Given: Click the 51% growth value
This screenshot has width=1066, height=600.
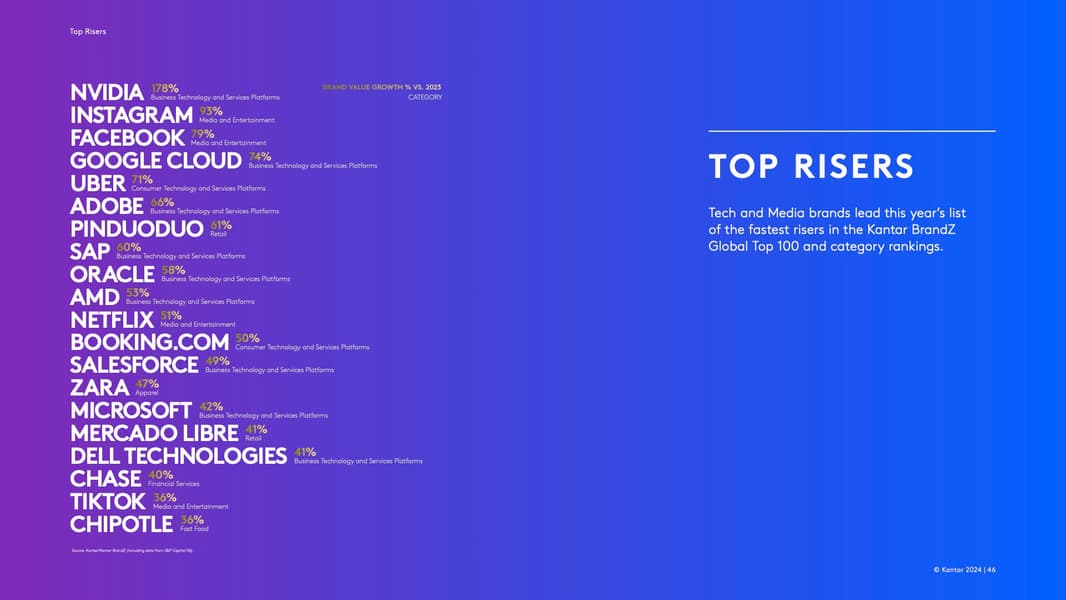Looking at the screenshot, I should coord(171,316).
